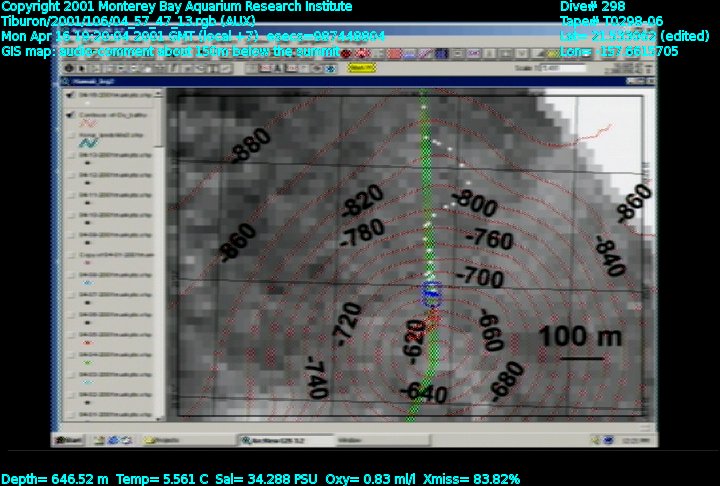
Task: Click the red legend symbol in layer list
Action: [86, 342]
